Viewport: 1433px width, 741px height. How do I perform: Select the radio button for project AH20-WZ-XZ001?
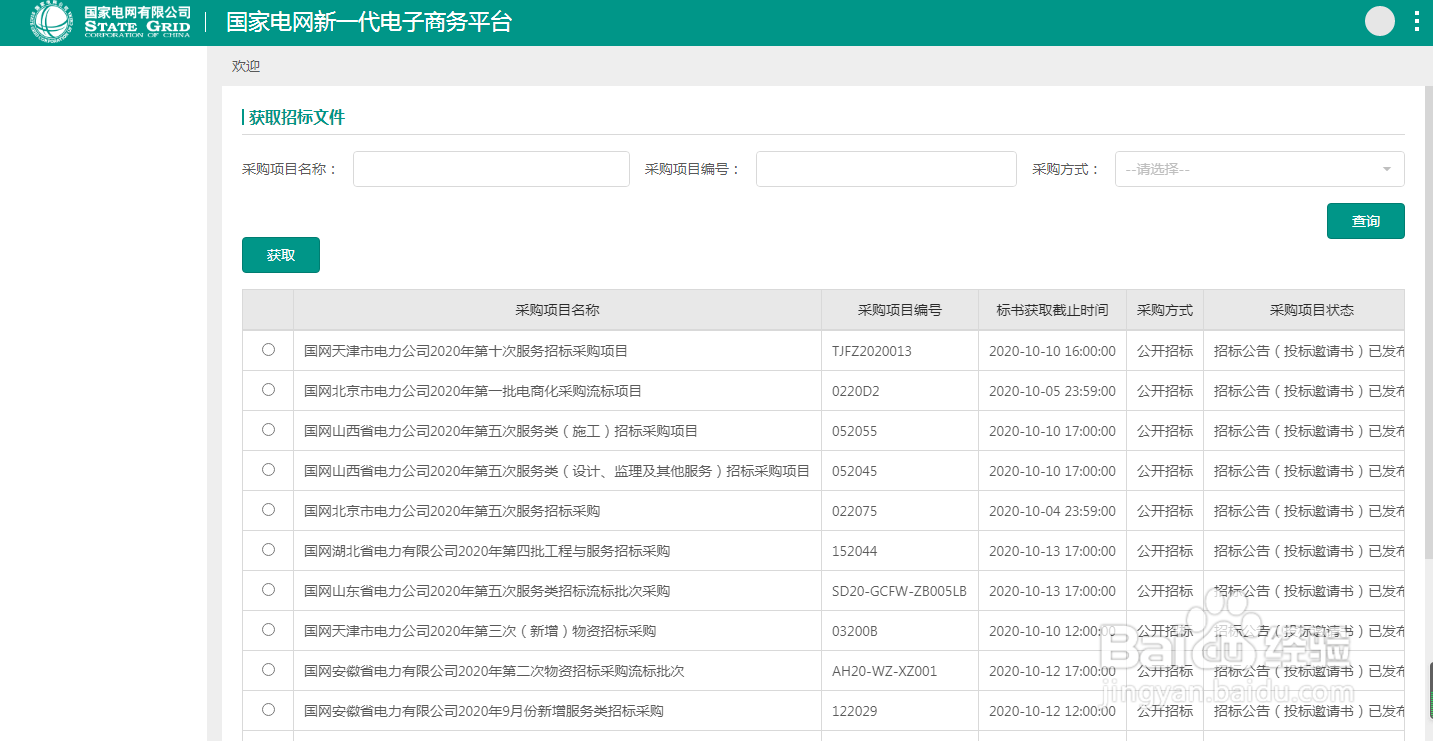pyautogui.click(x=267, y=670)
